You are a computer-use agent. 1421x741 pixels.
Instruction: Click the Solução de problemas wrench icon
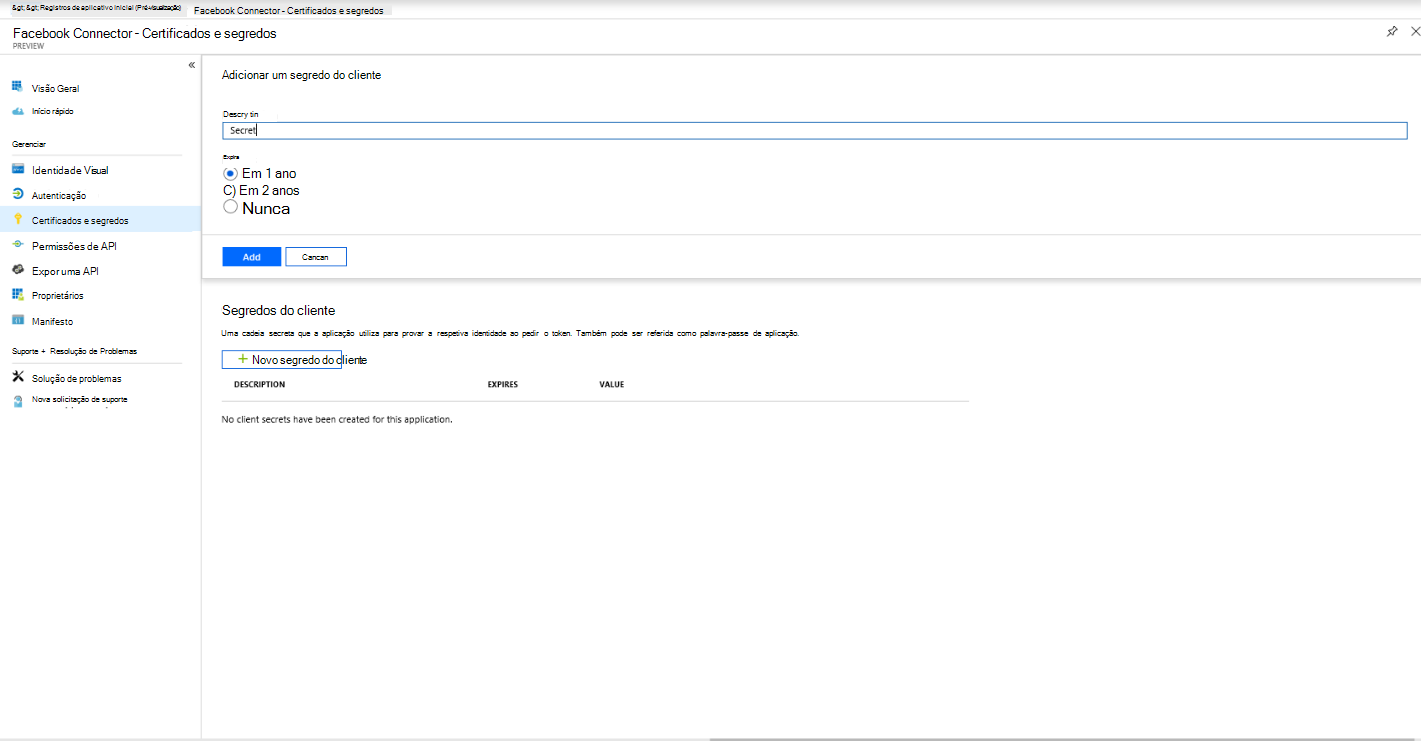17,377
